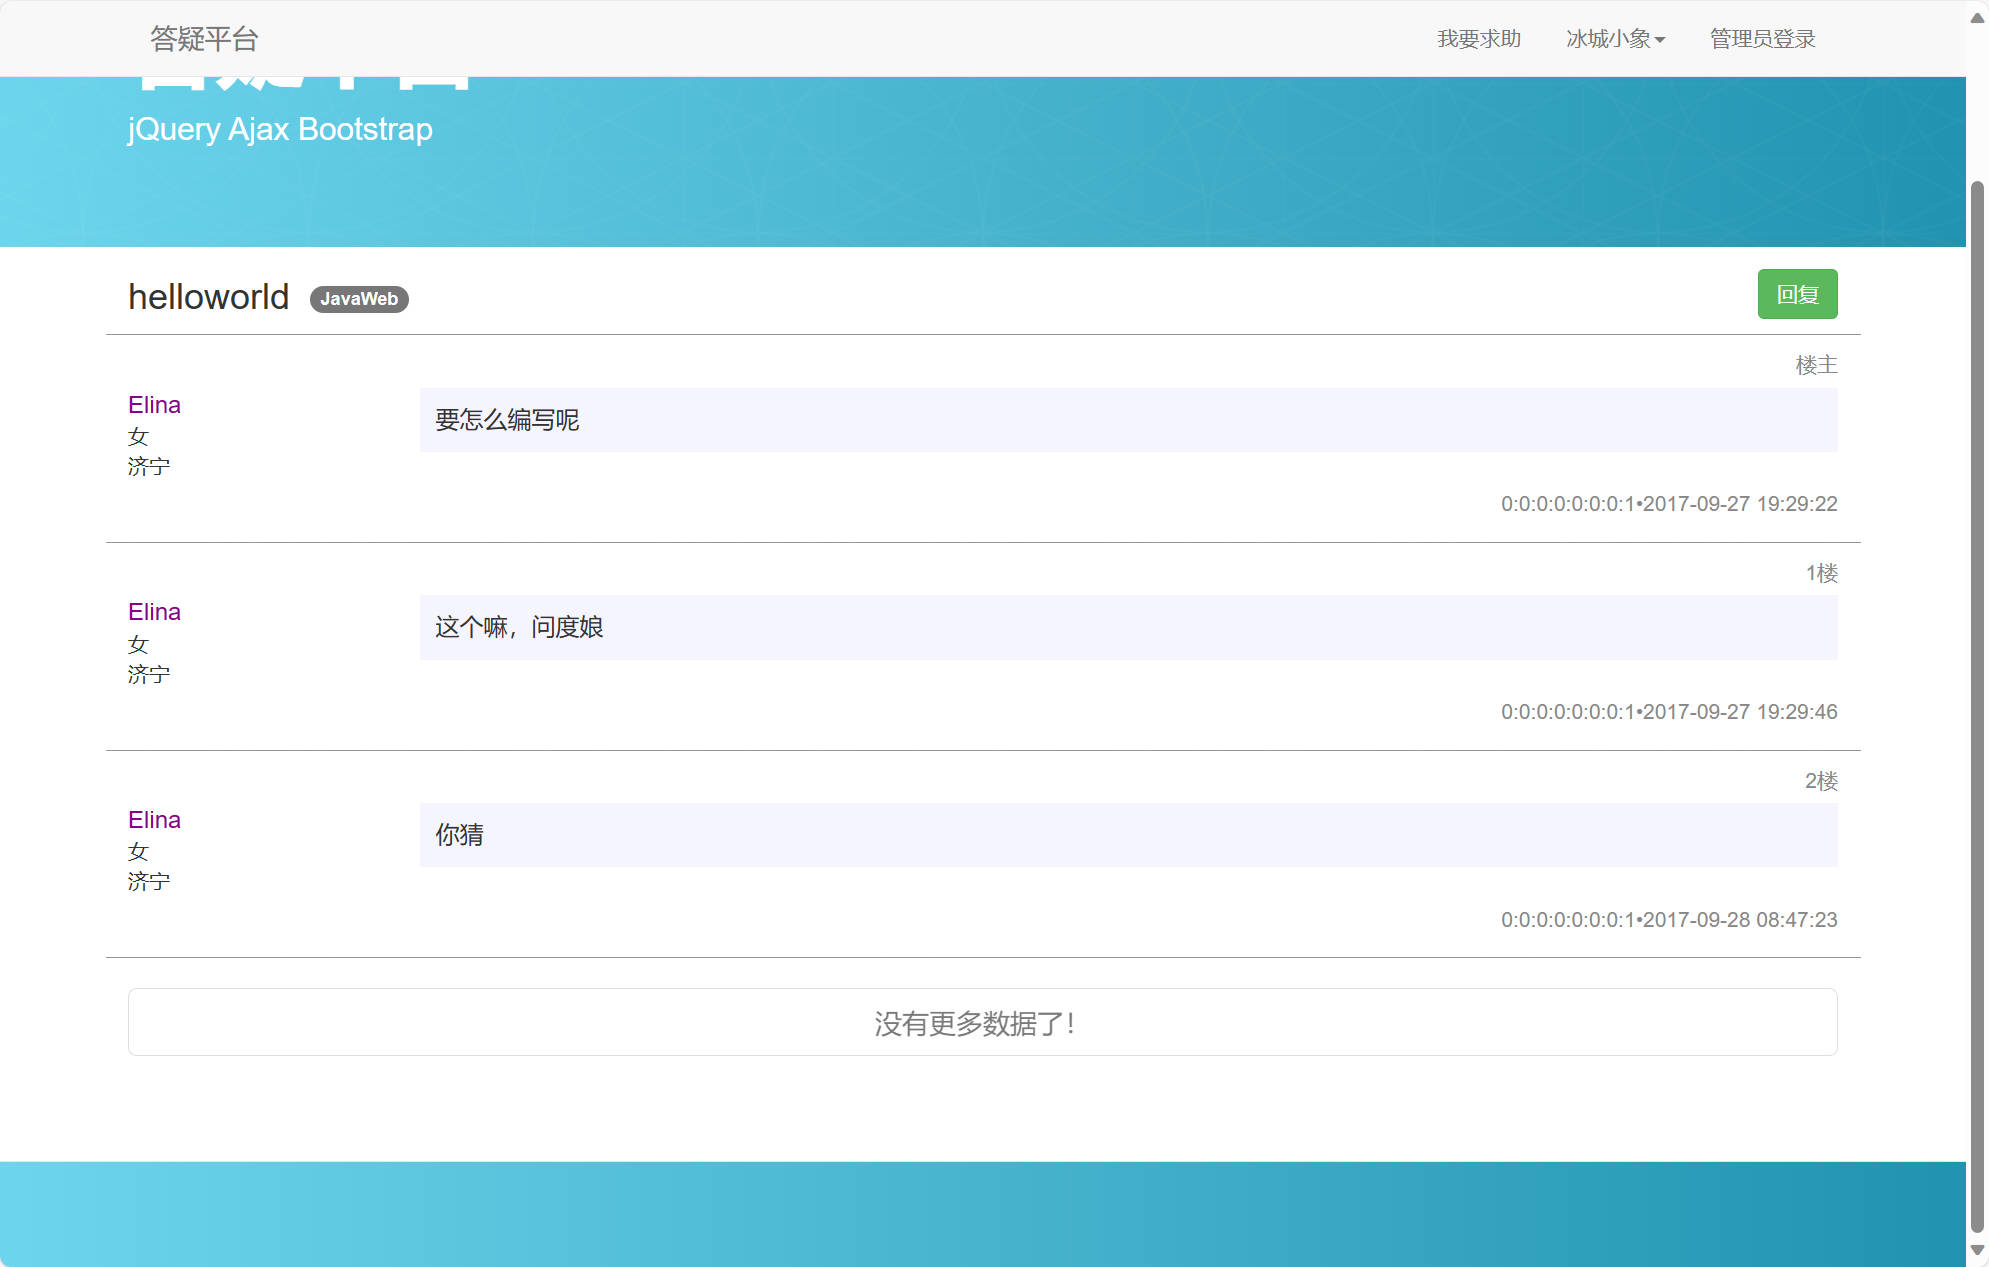
Task: Click the 答疑平台 site title
Action: point(203,38)
